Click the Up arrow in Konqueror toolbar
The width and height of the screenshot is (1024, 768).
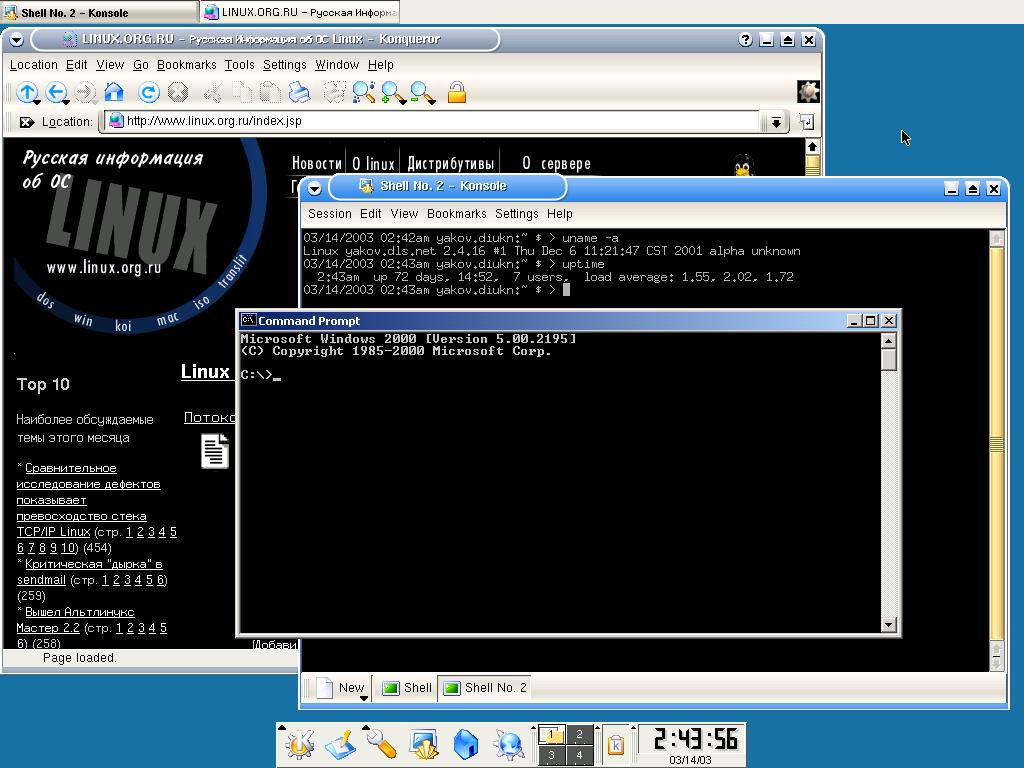27,92
